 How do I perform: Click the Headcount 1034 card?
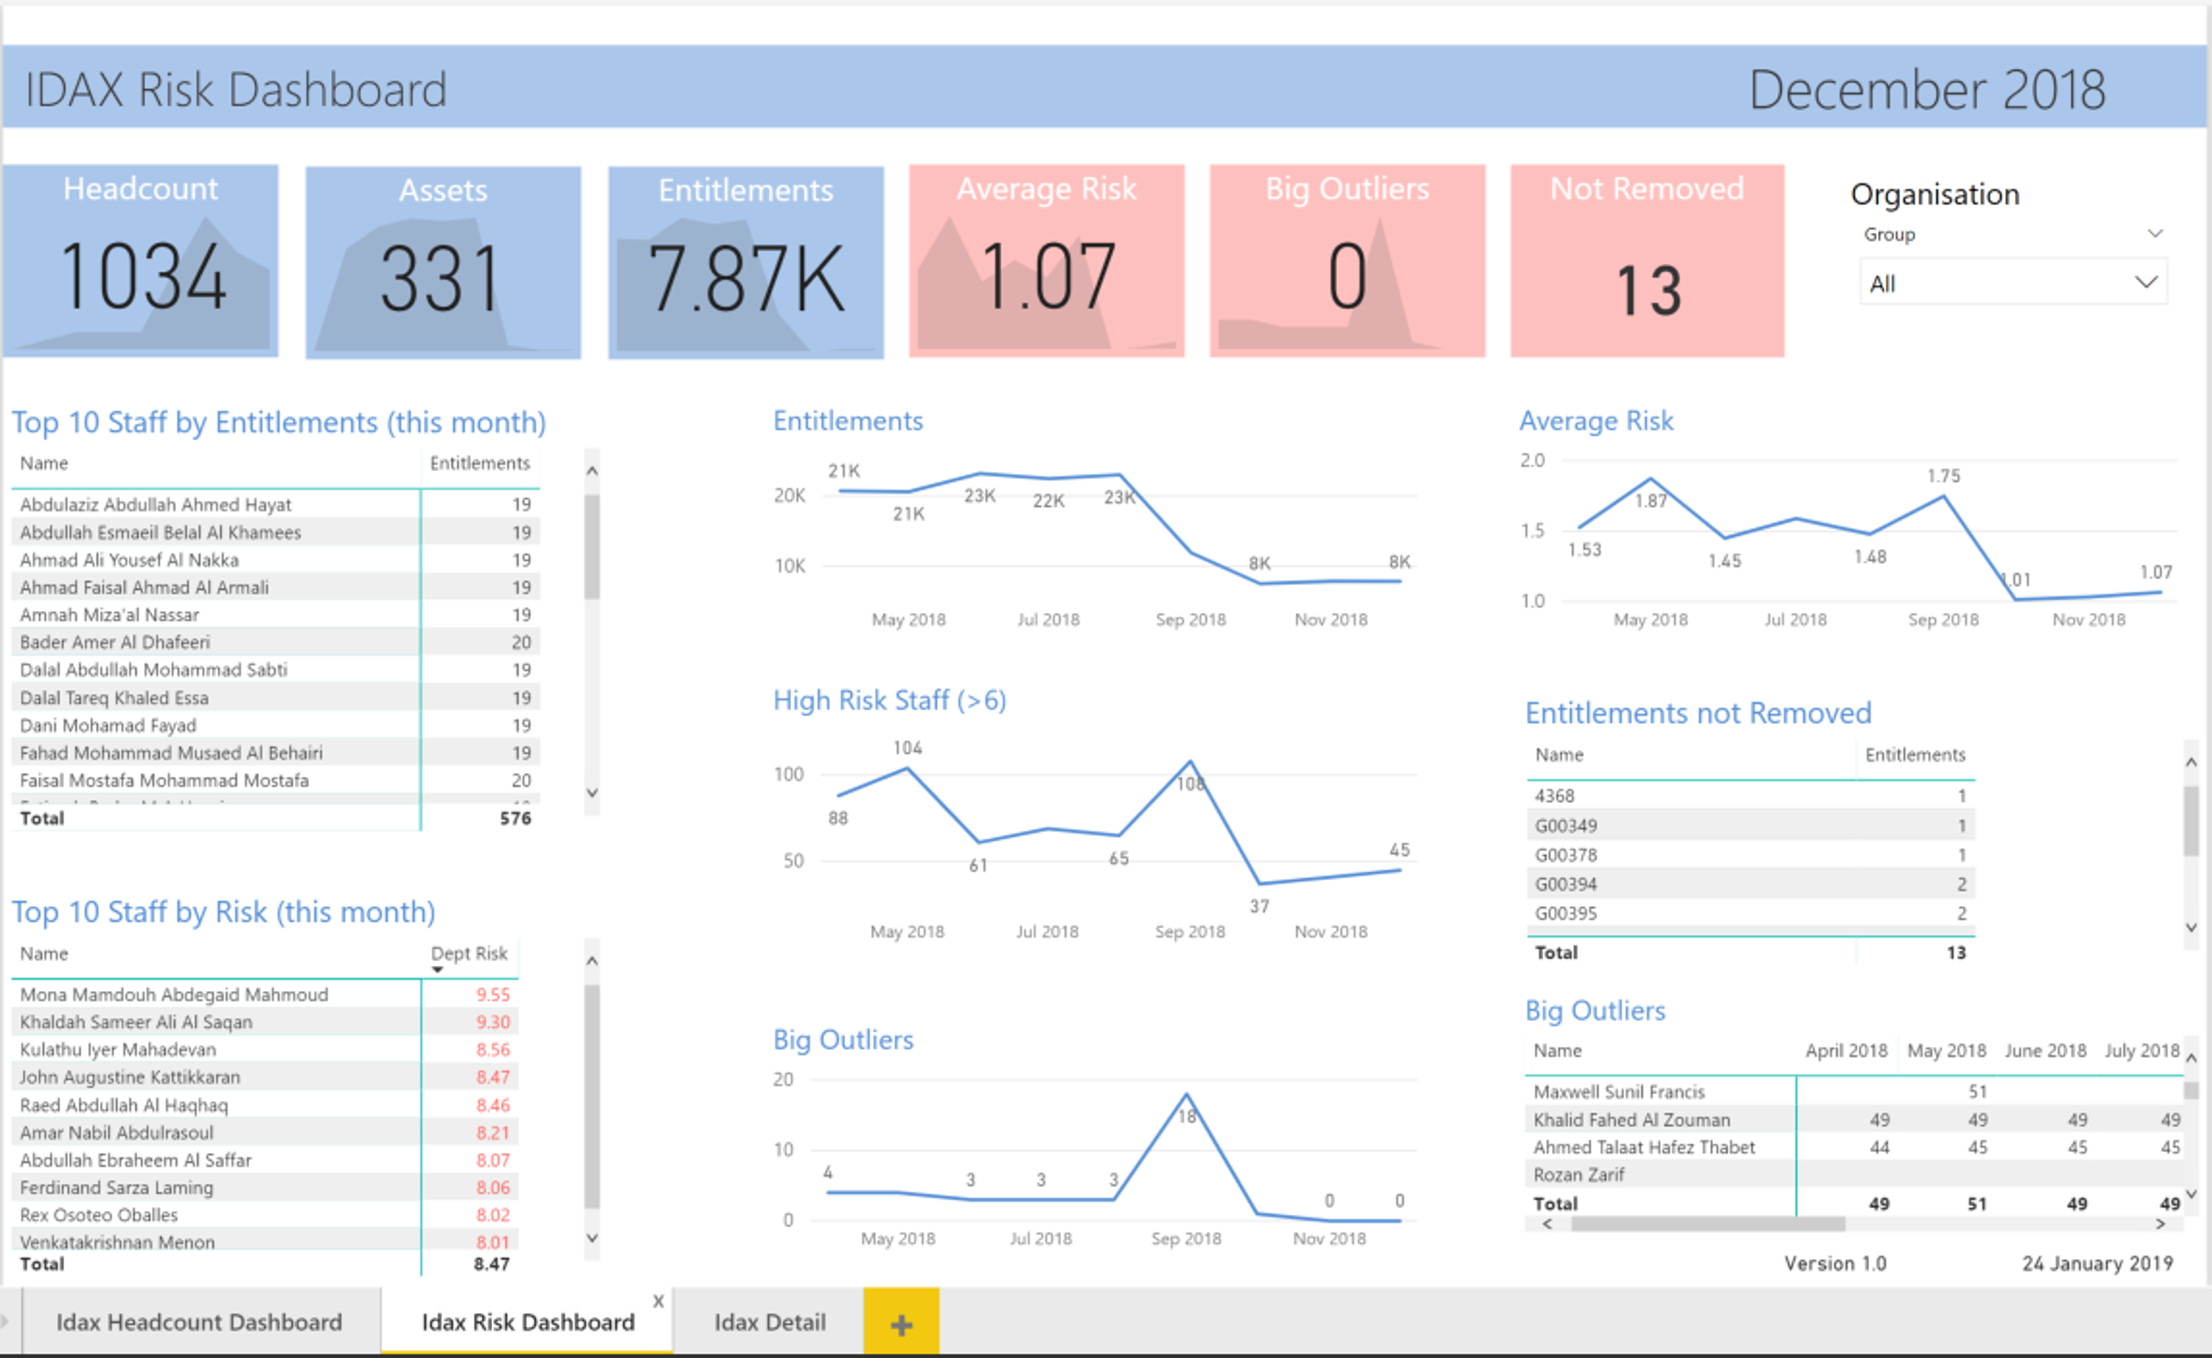tap(141, 262)
